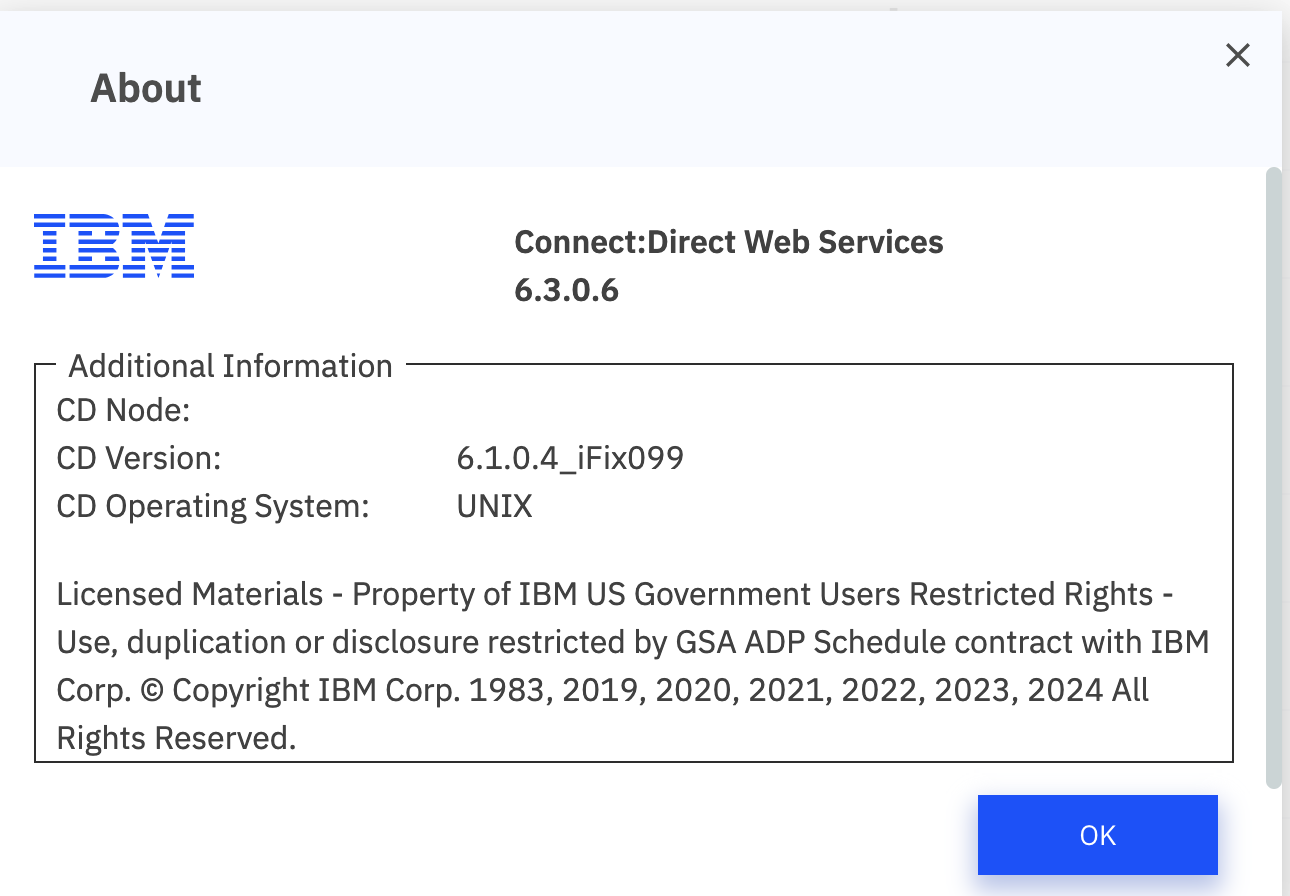The height and width of the screenshot is (896, 1290).
Task: Click the About dialog title
Action: [146, 88]
